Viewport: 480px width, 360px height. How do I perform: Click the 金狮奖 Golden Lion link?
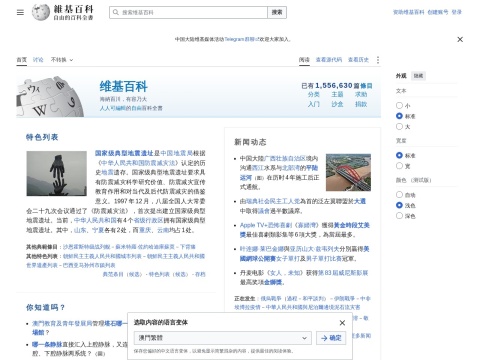coord(272,282)
